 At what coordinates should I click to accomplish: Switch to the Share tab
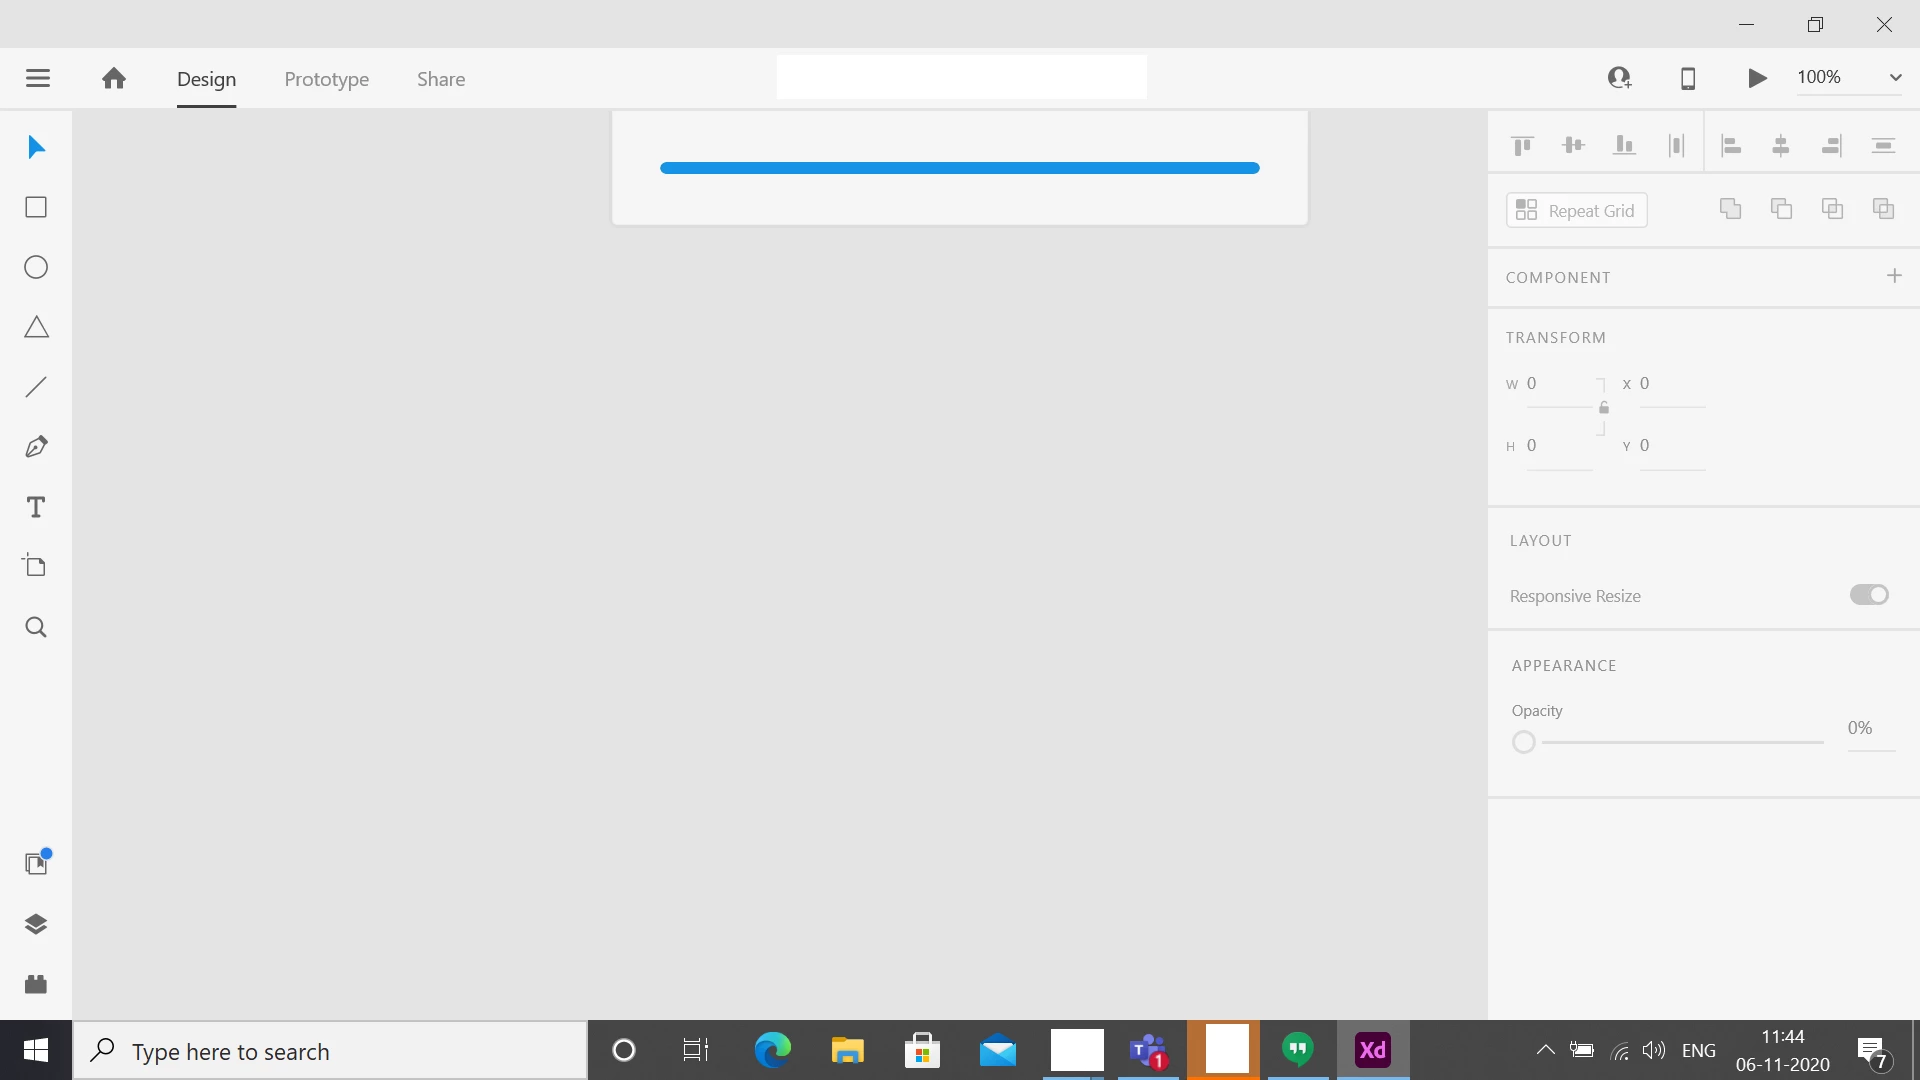pos(440,79)
